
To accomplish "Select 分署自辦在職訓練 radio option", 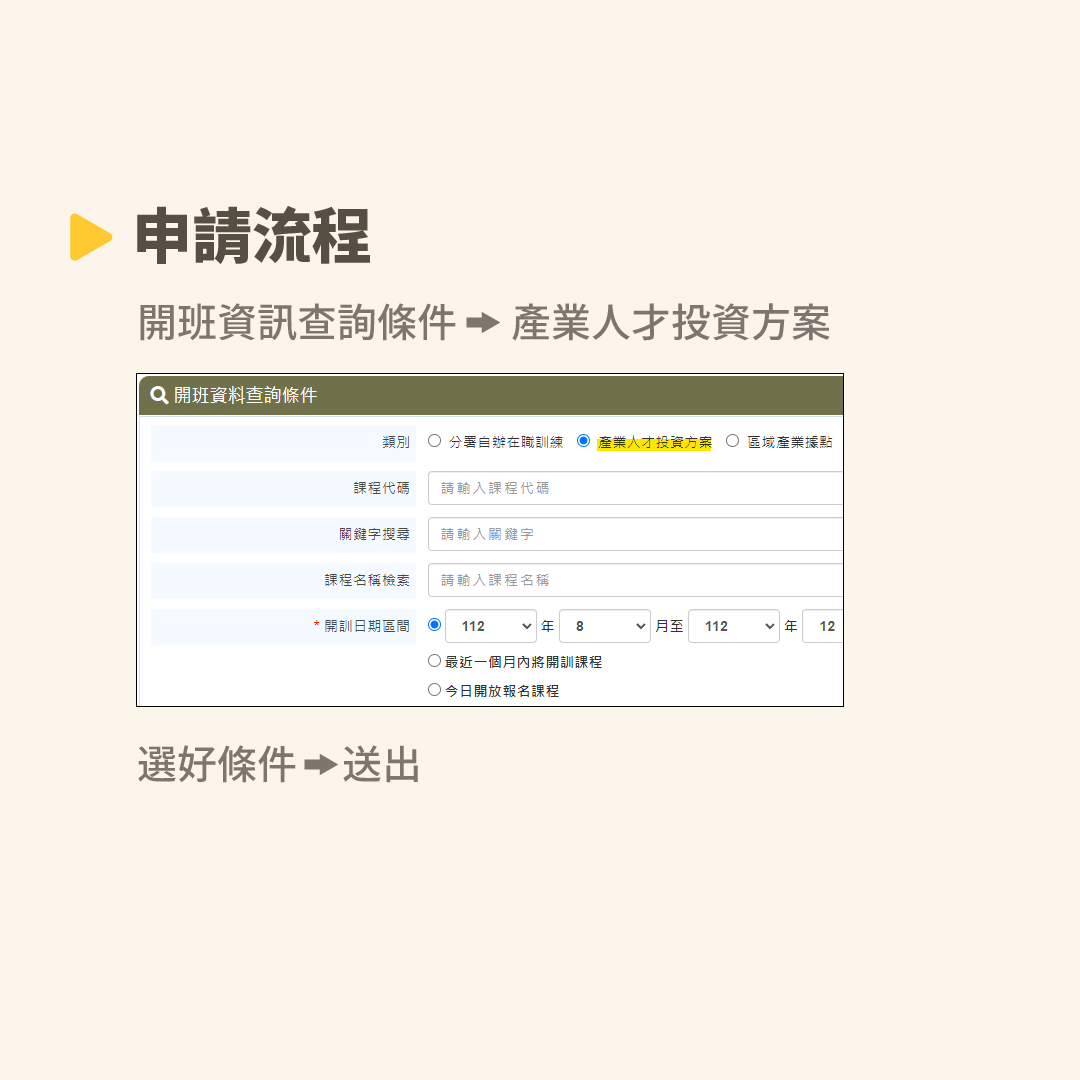I will (435, 441).
